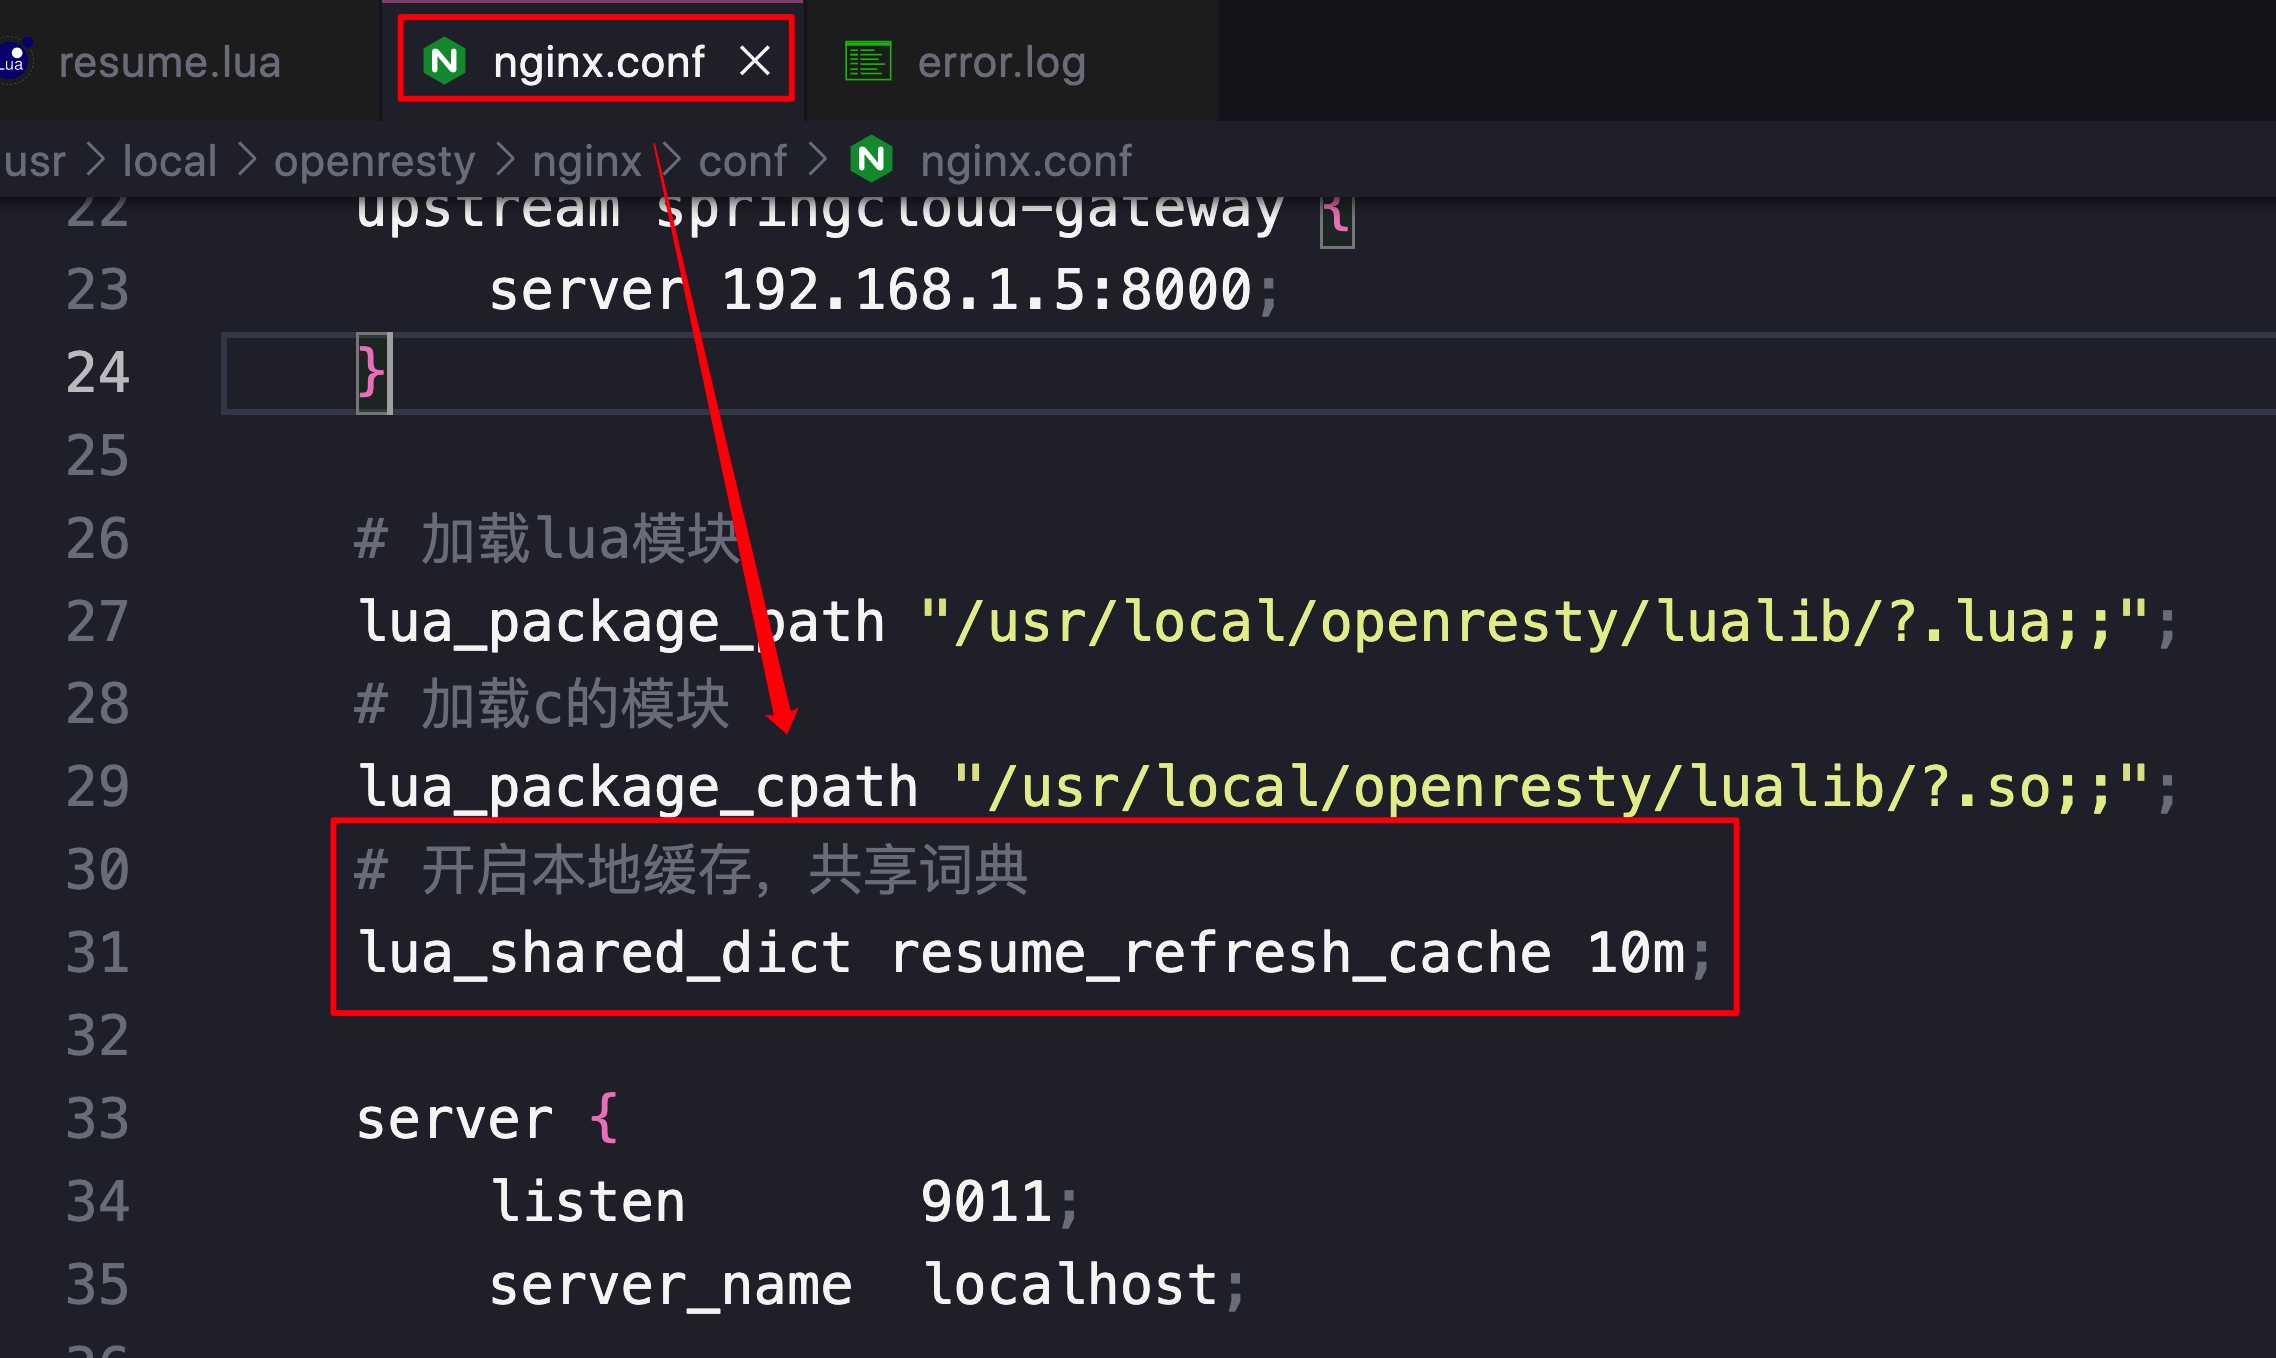The height and width of the screenshot is (1358, 2276).
Task: Click the lua_package_cpath path string
Action: point(1550,787)
